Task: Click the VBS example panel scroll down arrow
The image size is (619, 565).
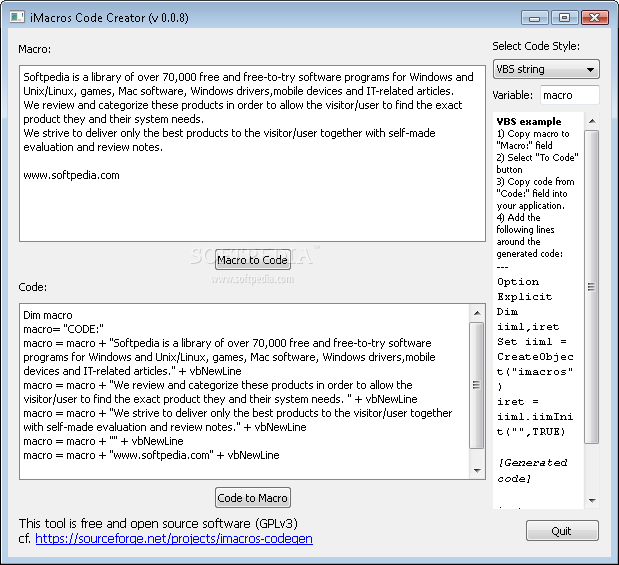Action: click(592, 501)
